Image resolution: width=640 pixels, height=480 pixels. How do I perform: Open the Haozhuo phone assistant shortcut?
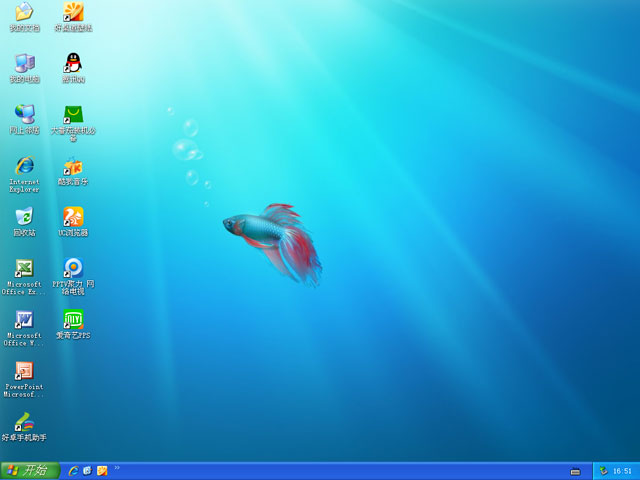[24, 422]
